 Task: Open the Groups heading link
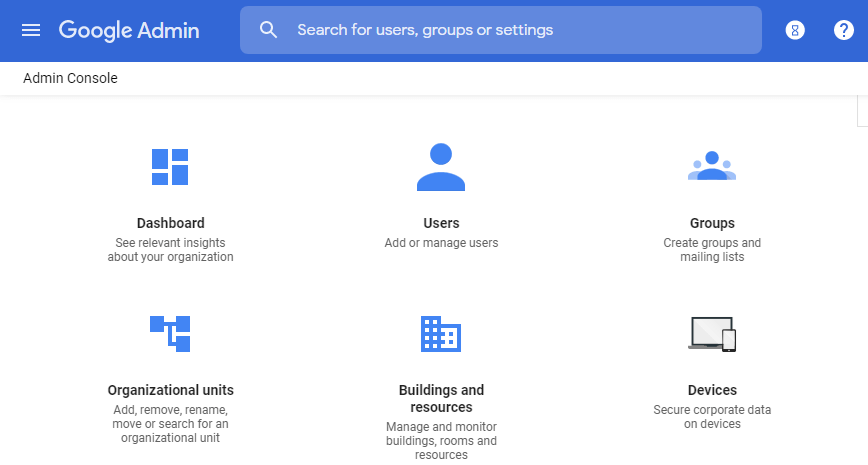(x=712, y=223)
